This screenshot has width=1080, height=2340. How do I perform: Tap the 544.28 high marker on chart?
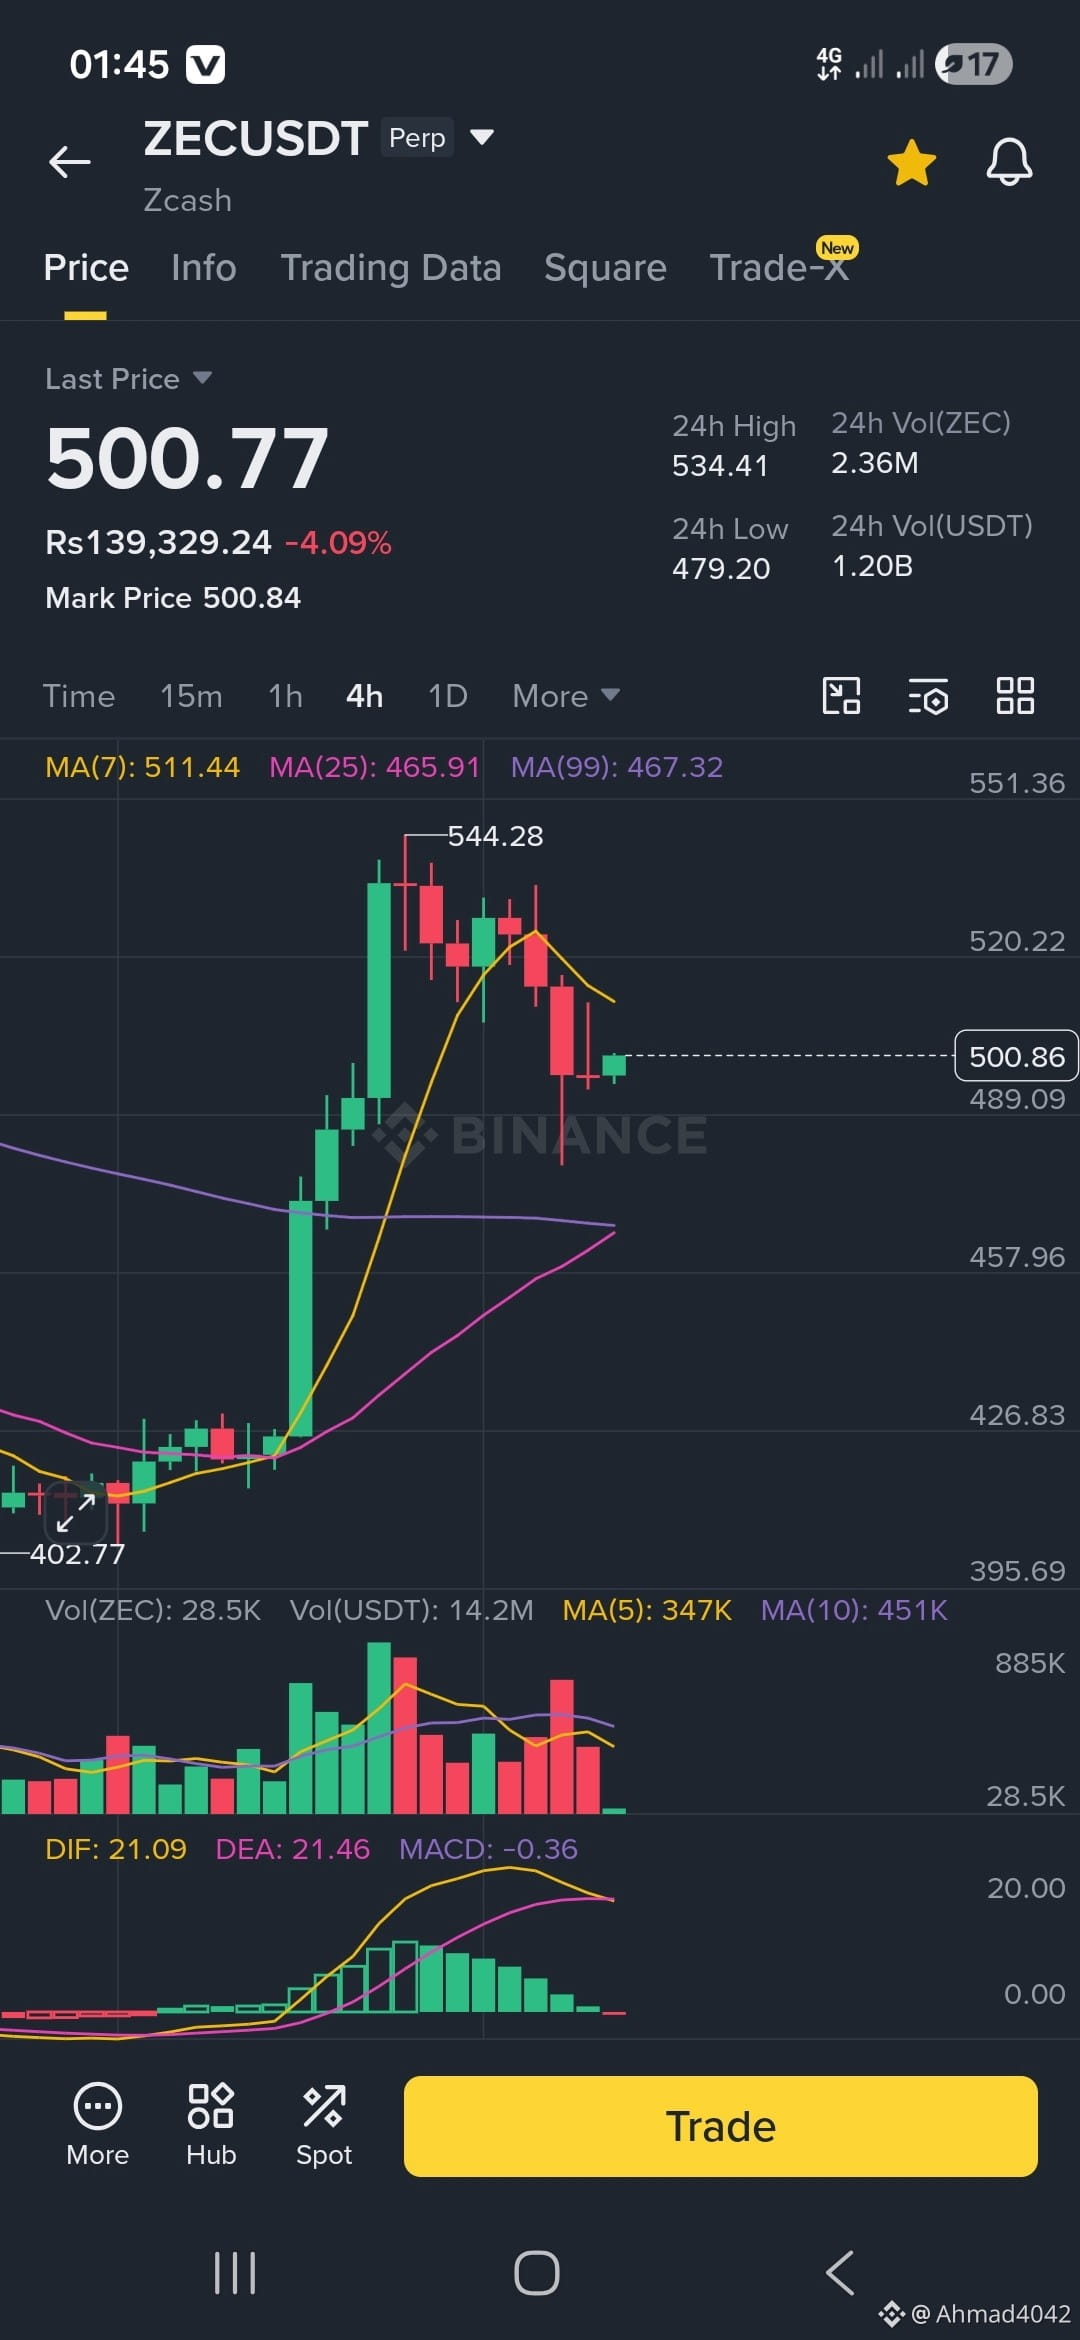click(495, 836)
